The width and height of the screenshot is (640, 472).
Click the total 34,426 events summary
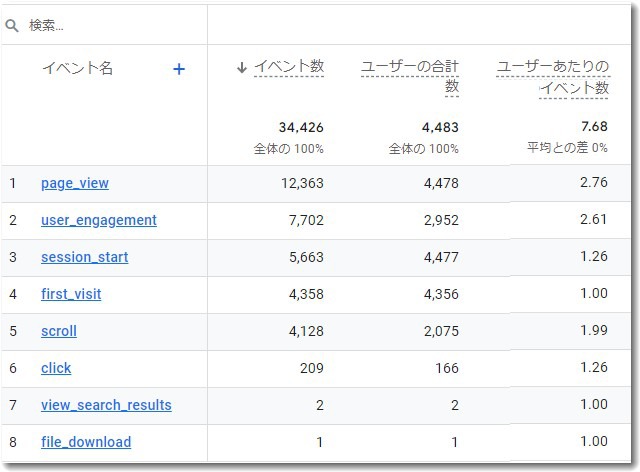301,127
